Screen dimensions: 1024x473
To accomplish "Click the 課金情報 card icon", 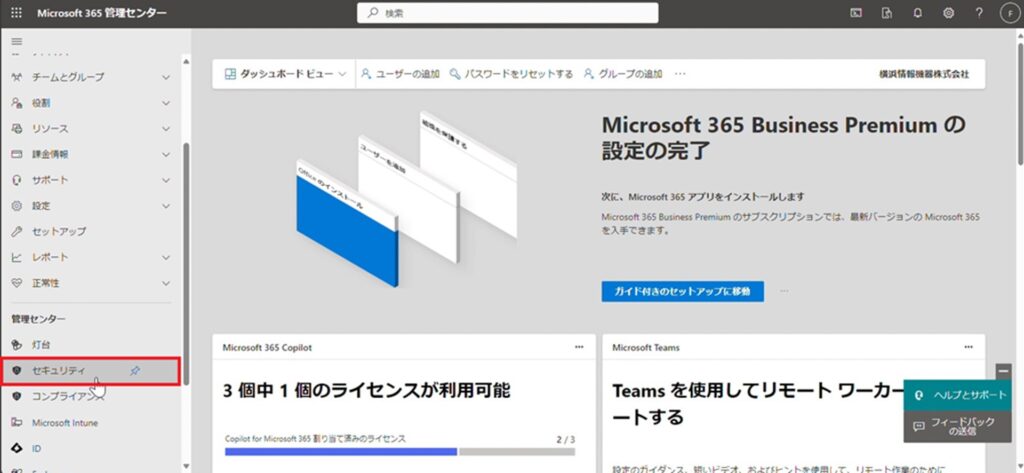I will [17, 154].
